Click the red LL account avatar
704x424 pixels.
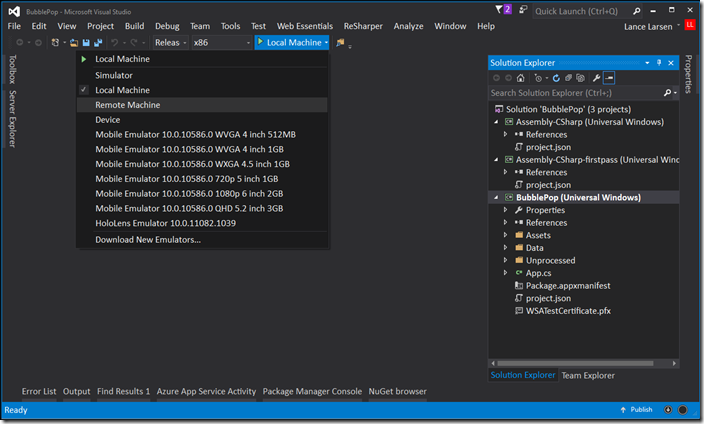(690, 25)
